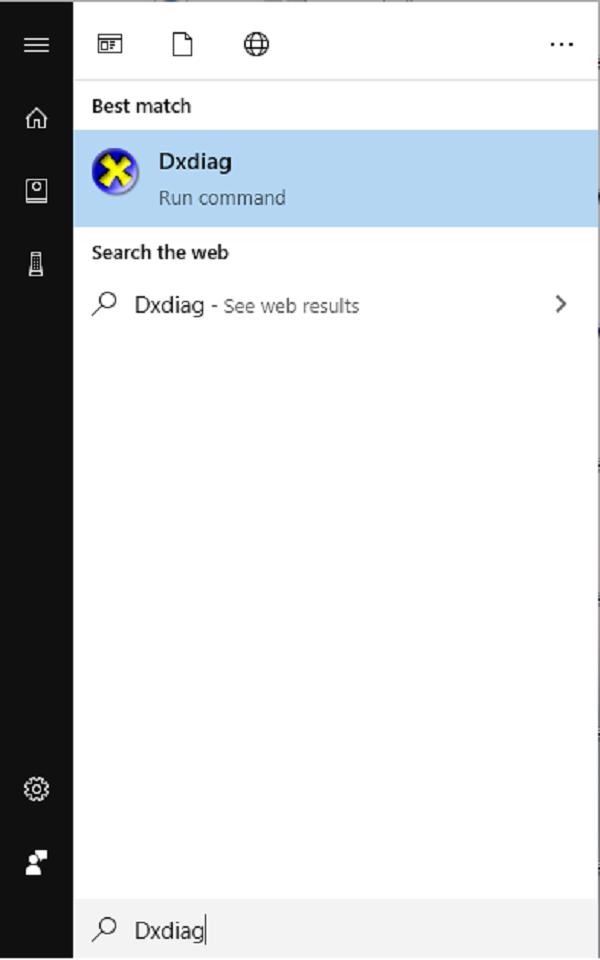Click the Dxdiag yellow X app icon

[x=115, y=173]
